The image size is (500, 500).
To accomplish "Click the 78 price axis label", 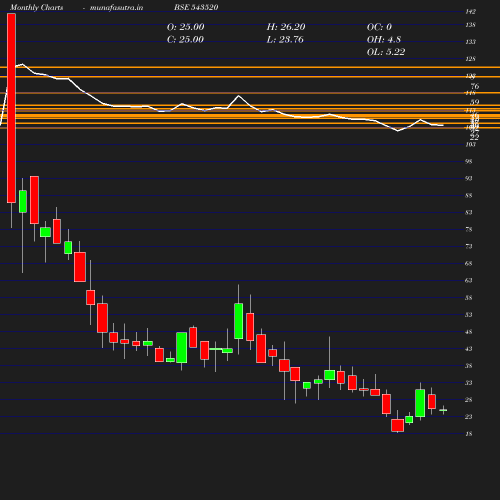I will 469,229.
